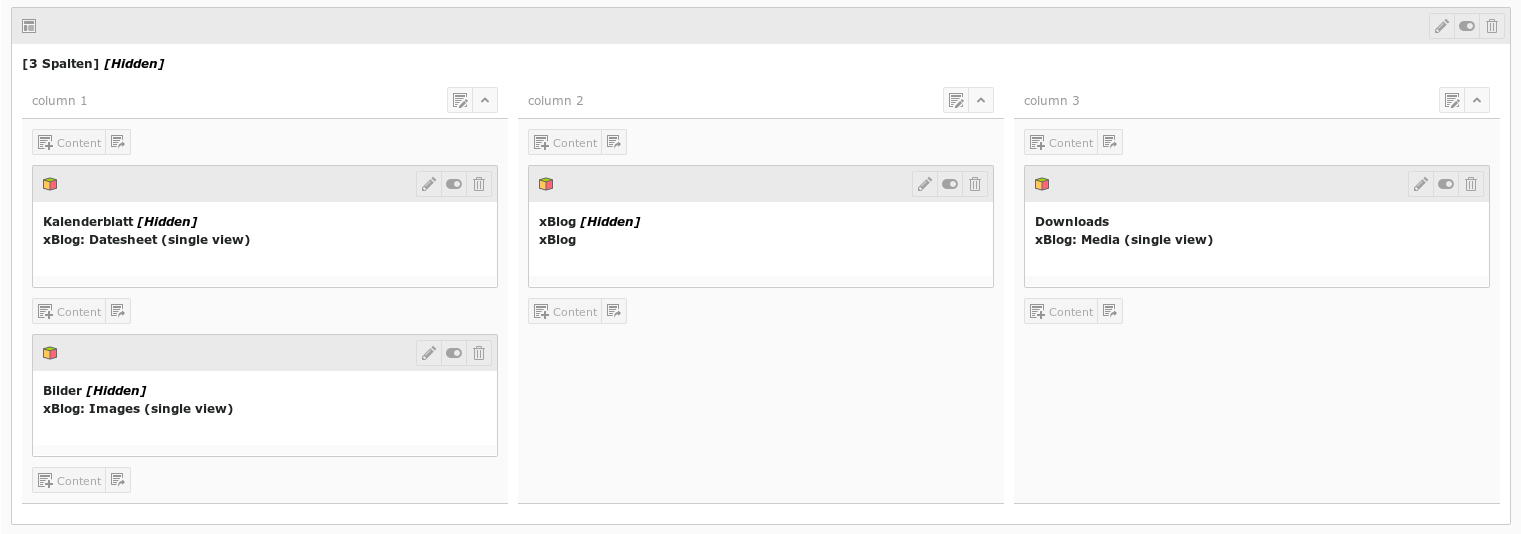Edit the 3 Spalten grid container
Screen dimensions: 1521x534
tap(1441, 26)
